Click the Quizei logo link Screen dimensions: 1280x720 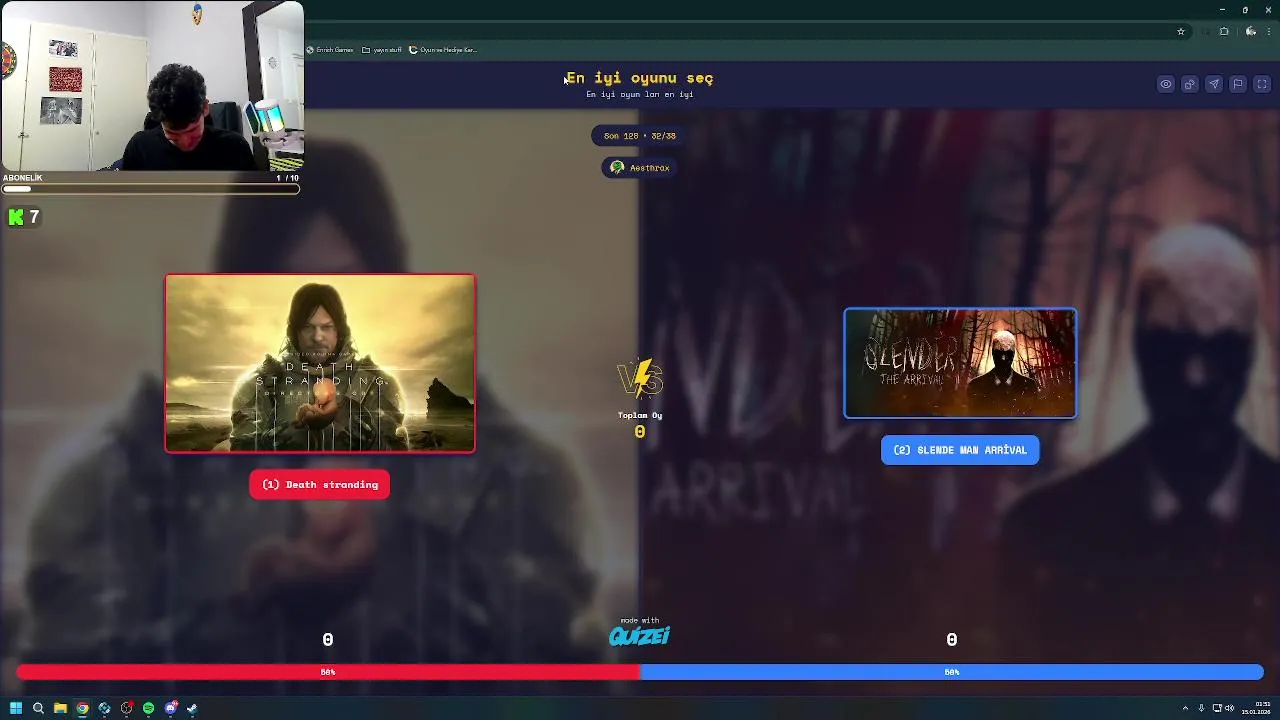click(640, 634)
